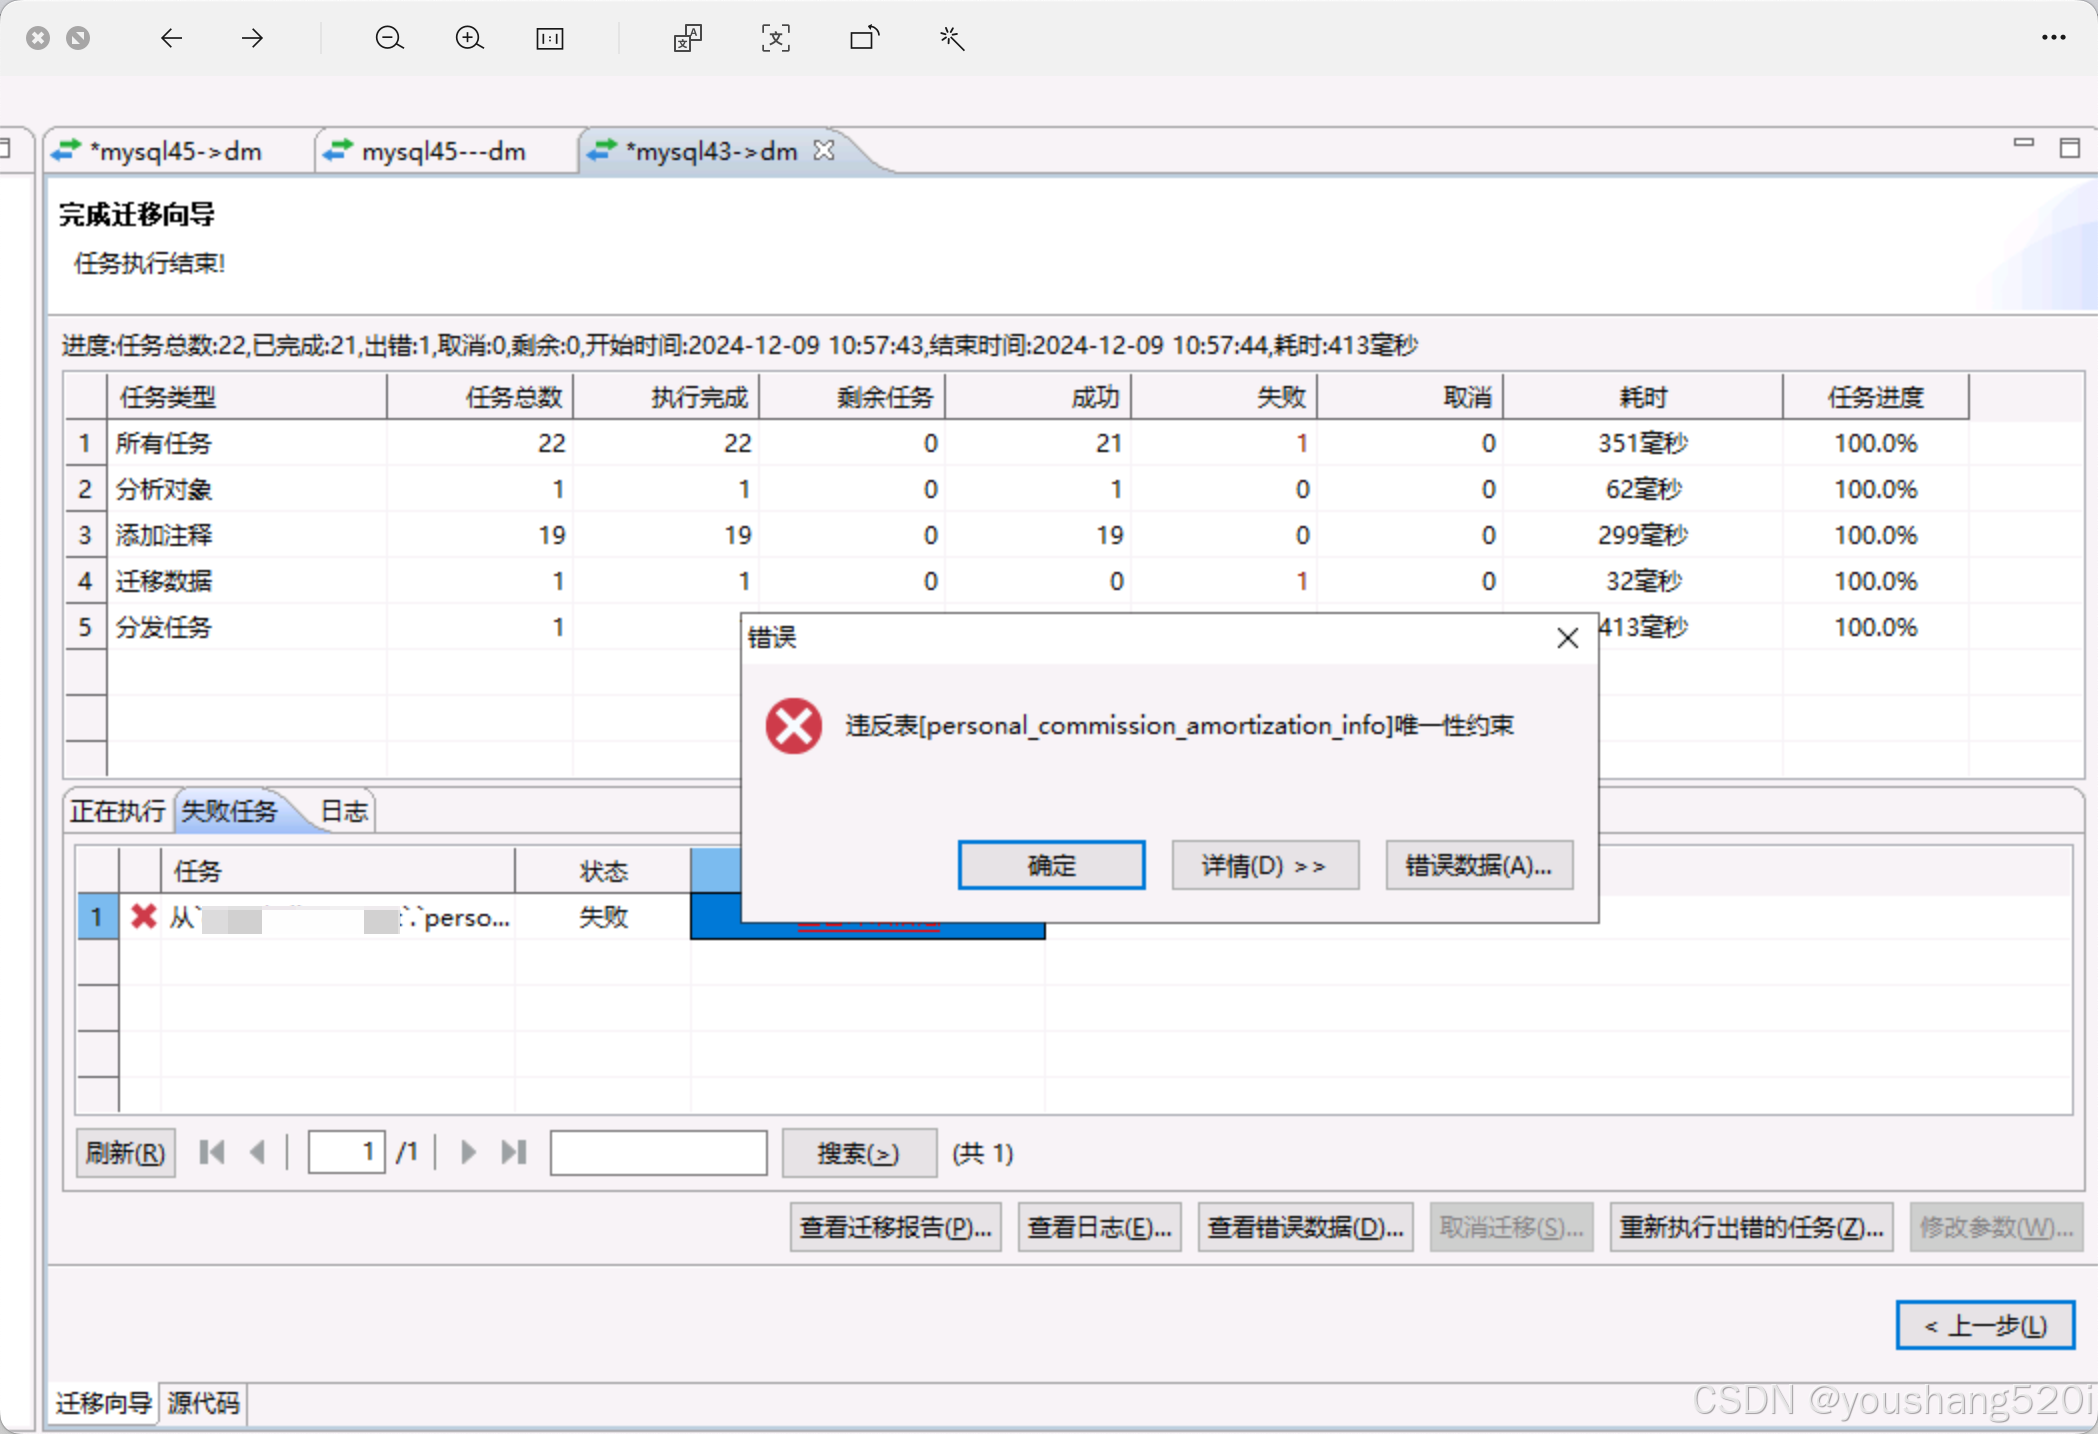Click the zoom out magnifier icon
Viewport: 2098px width, 1434px height.
coord(389,39)
